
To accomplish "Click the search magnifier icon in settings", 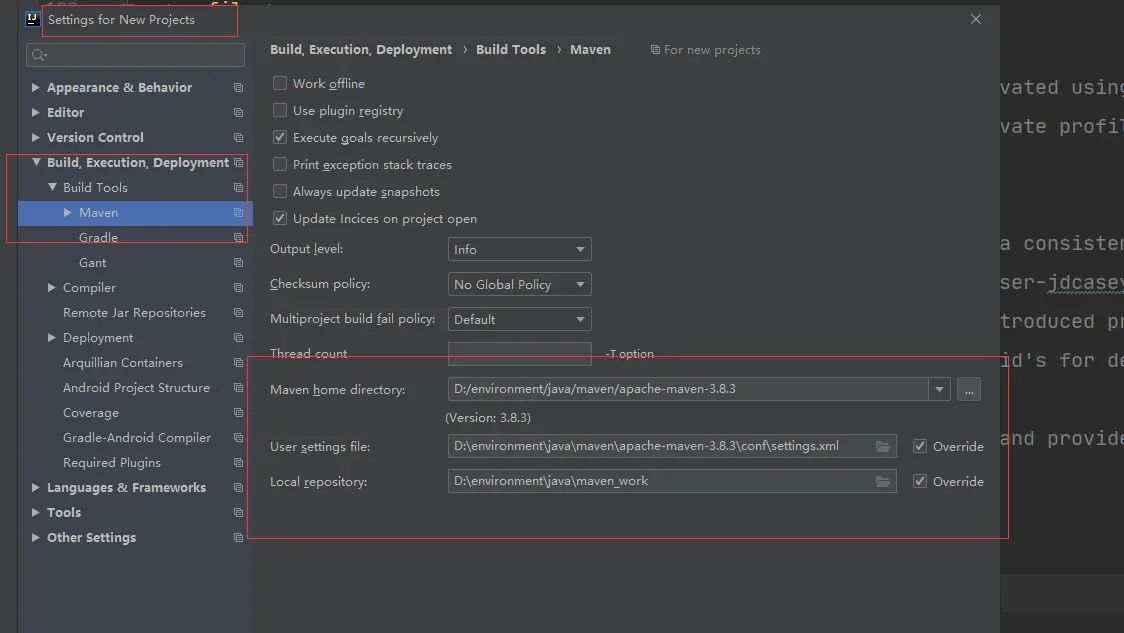I will 38,55.
